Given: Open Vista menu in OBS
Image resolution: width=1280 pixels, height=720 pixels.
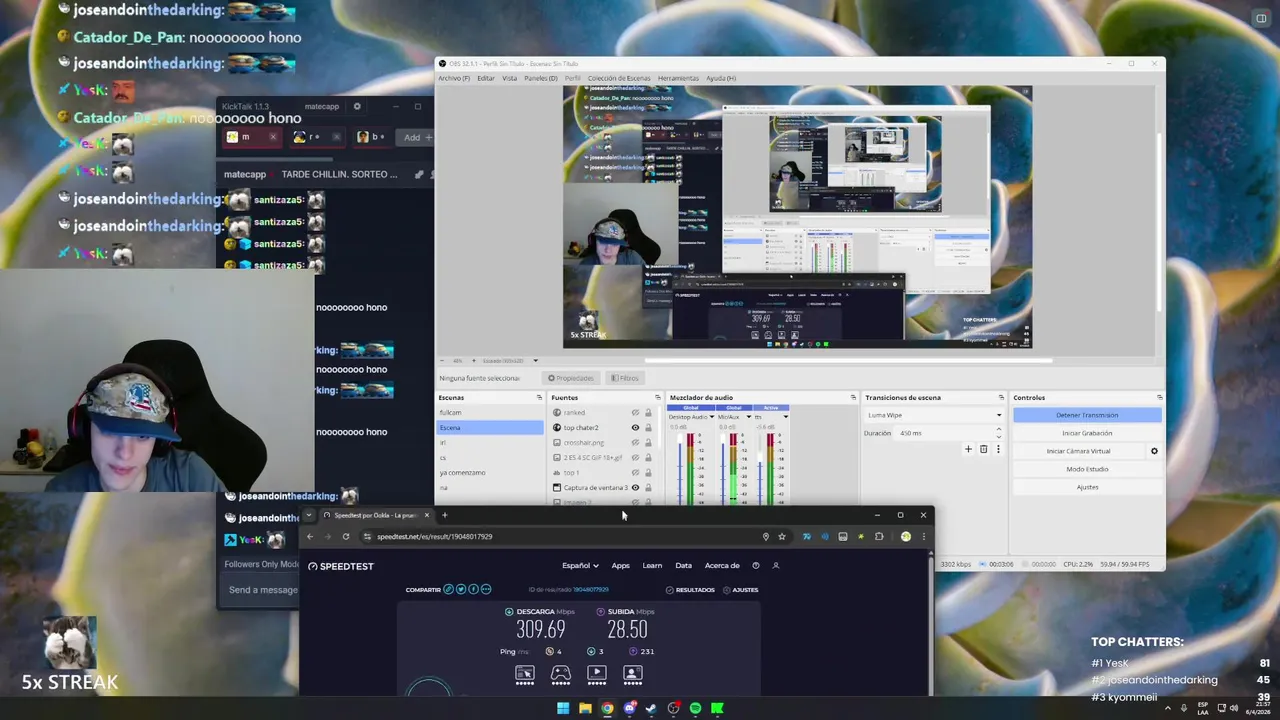Looking at the screenshot, I should coord(510,78).
